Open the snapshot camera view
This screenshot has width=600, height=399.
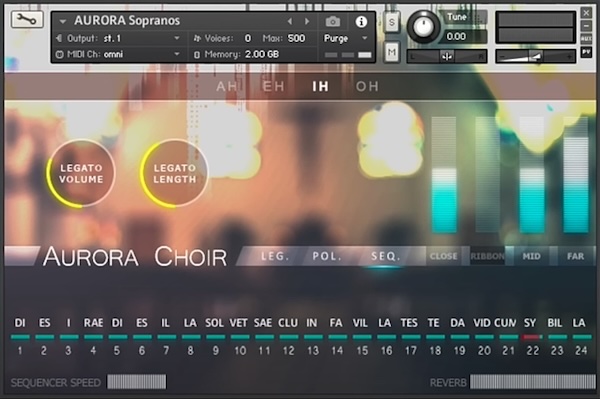333,21
